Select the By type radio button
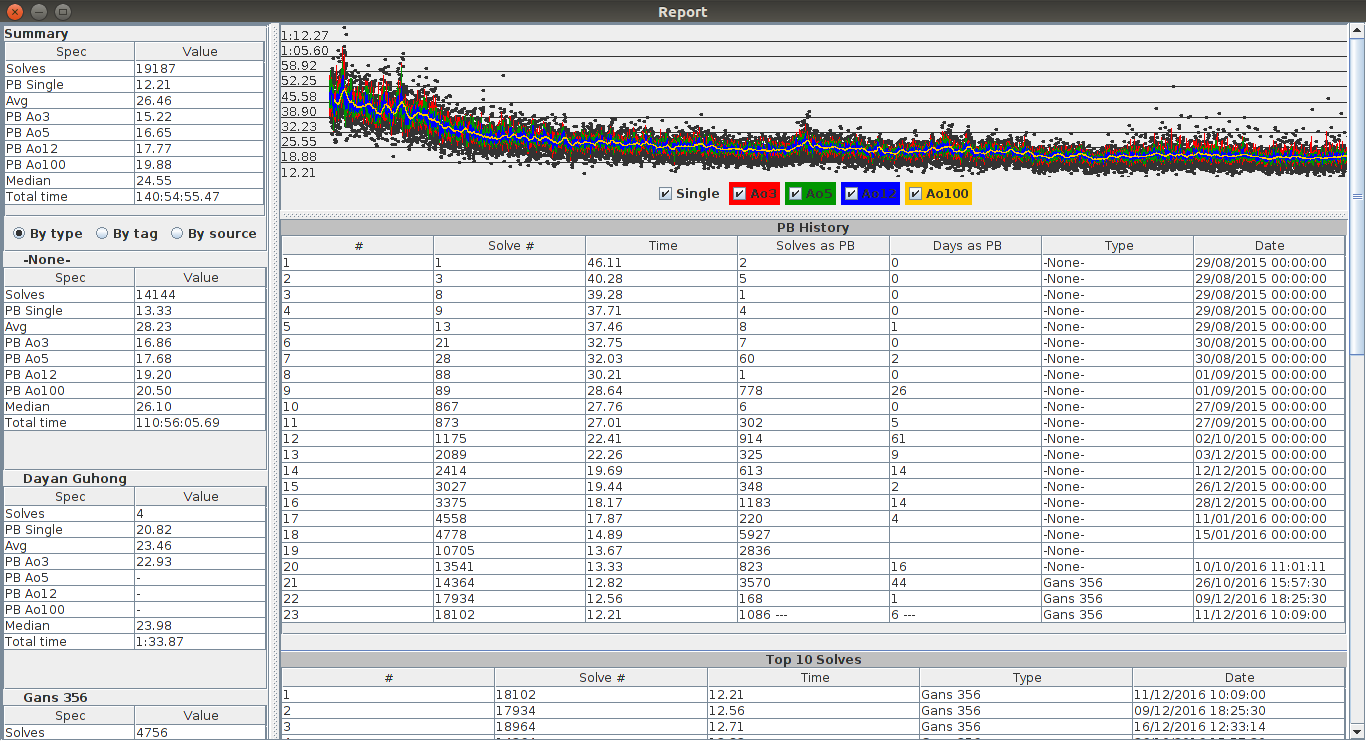This screenshot has width=1366, height=741. point(48,234)
